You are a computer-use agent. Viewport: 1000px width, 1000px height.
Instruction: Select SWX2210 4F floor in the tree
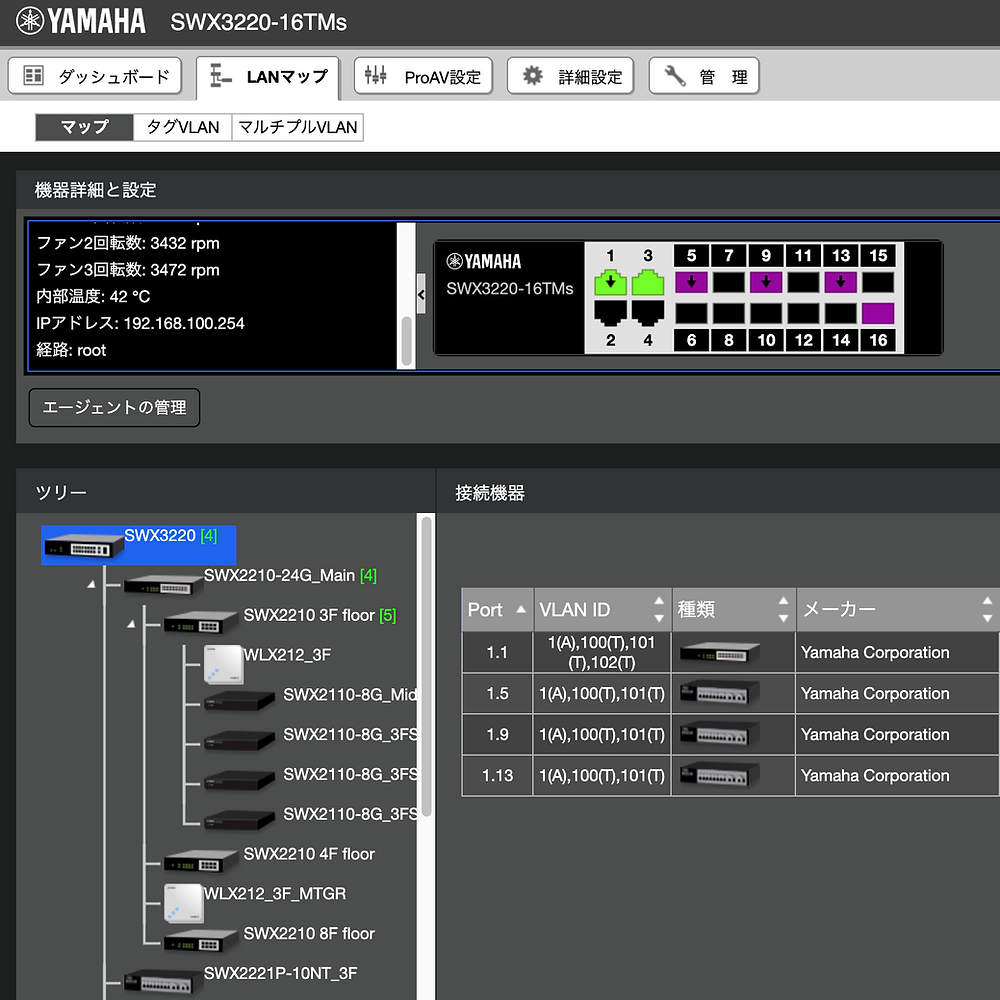point(309,854)
